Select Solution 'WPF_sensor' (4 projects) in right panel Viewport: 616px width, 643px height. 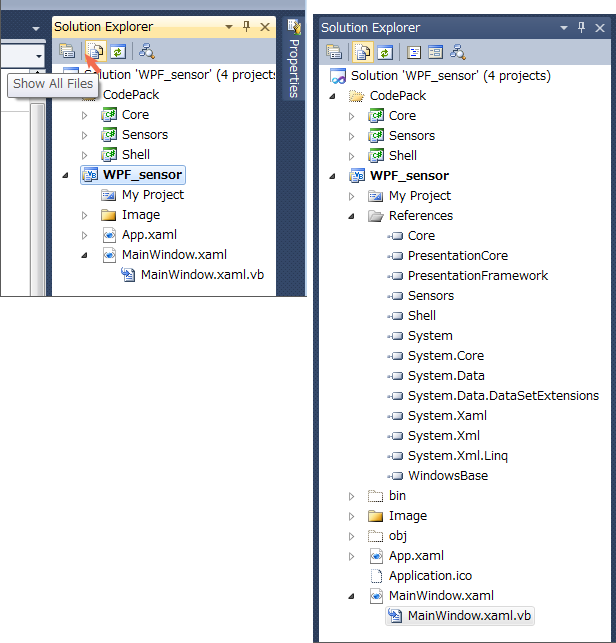pos(451,76)
